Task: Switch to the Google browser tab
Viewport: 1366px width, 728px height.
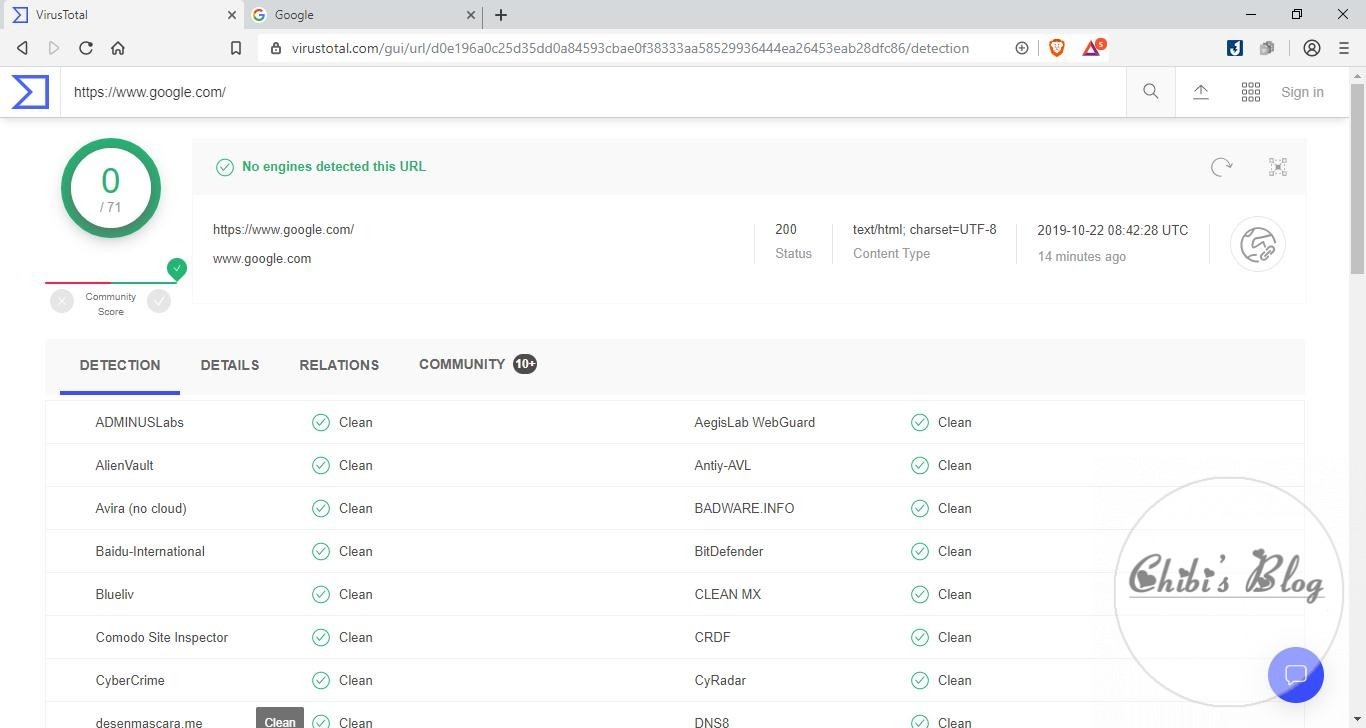Action: tap(361, 15)
